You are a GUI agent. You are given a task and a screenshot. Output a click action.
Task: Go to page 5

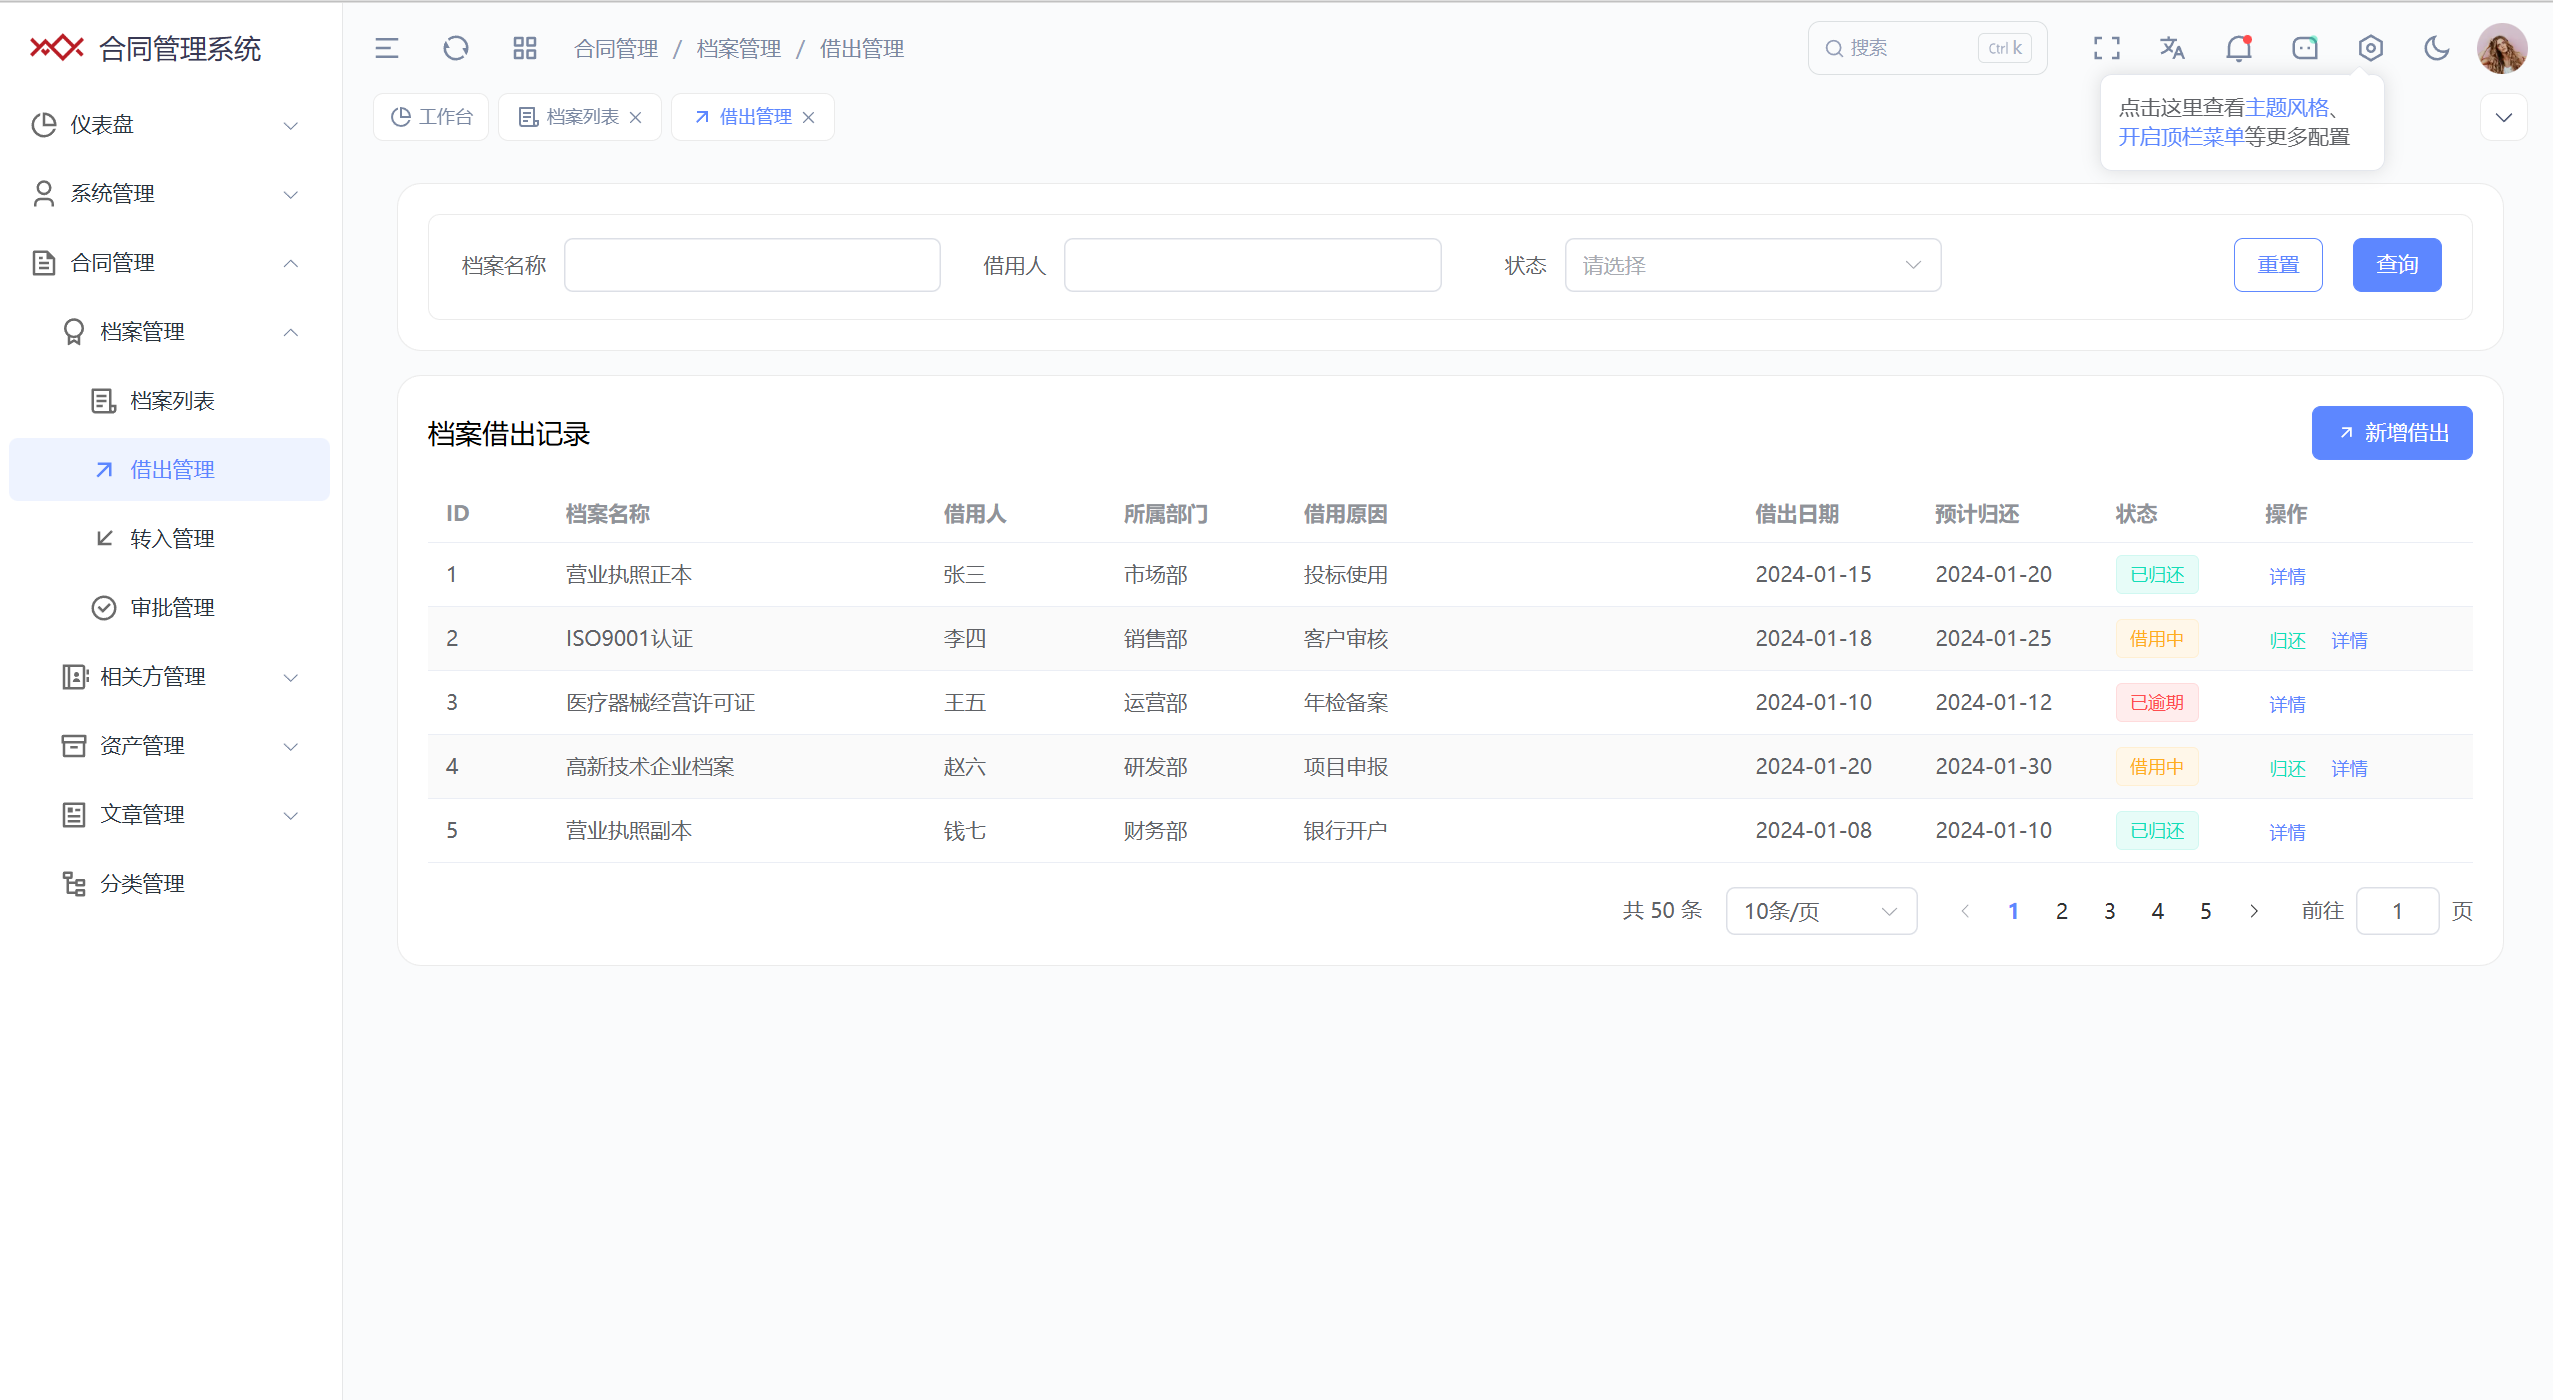(2206, 911)
